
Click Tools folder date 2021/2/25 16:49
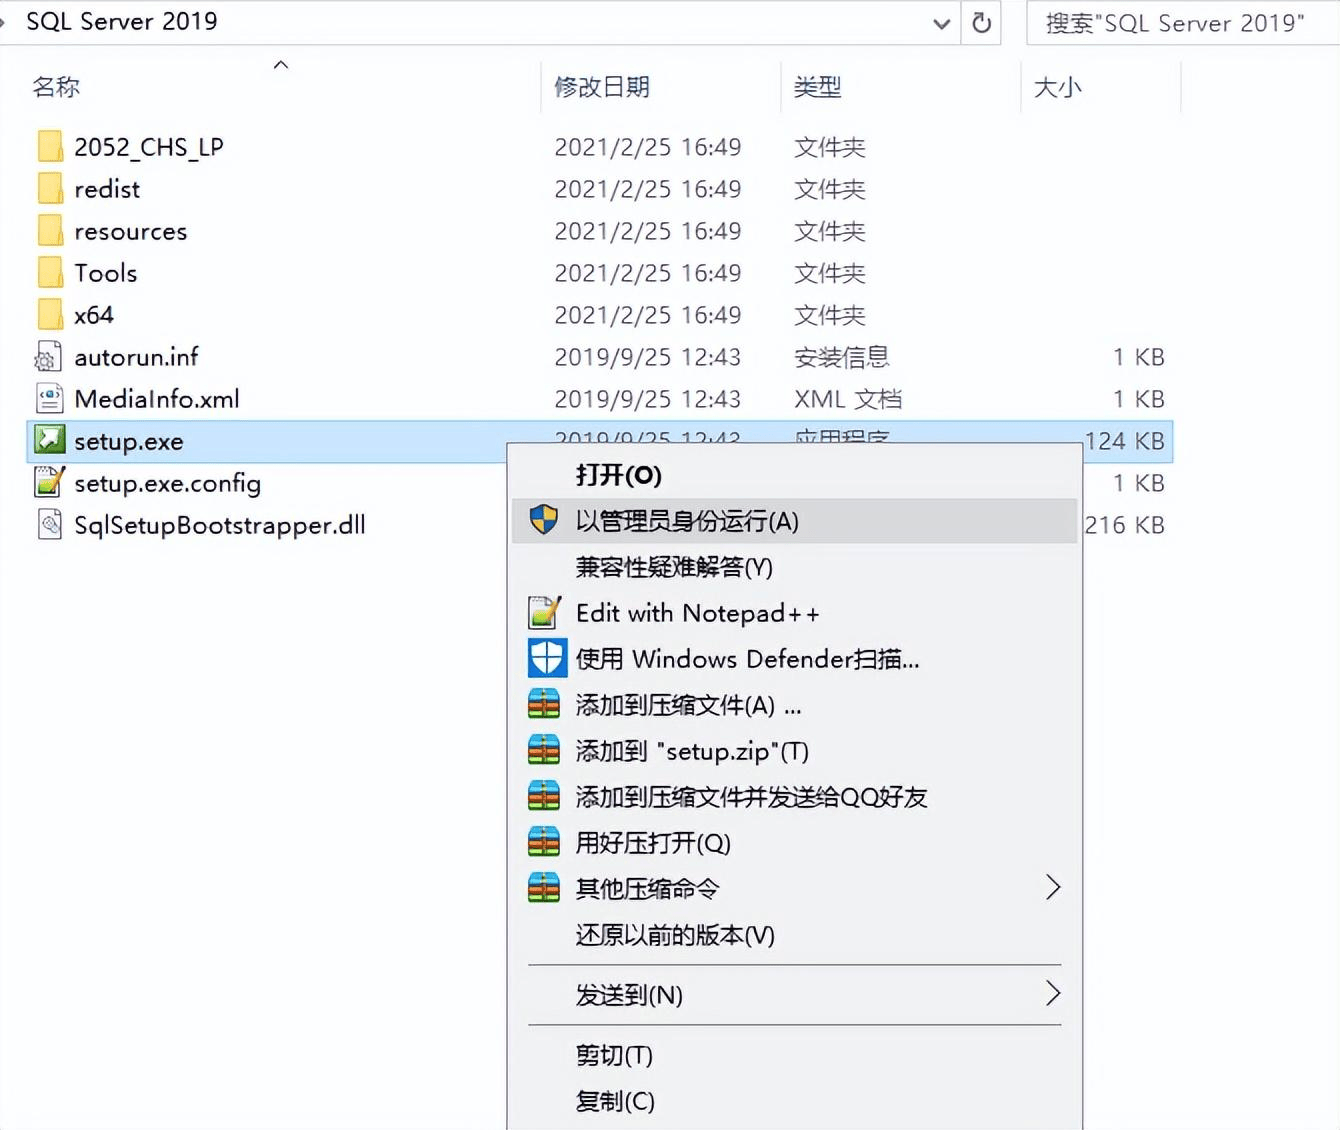(x=648, y=273)
